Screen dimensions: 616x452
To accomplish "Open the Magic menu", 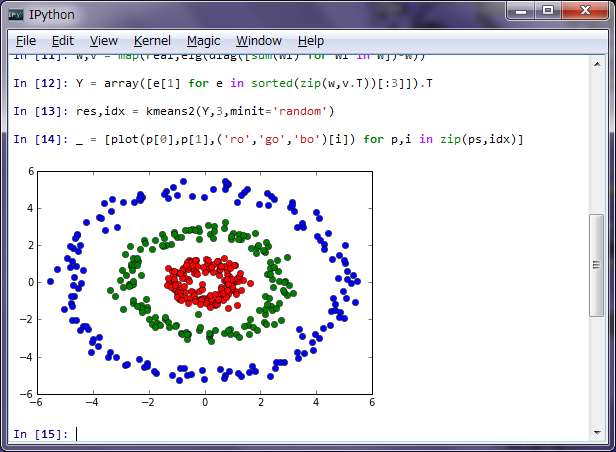I will click(204, 41).
